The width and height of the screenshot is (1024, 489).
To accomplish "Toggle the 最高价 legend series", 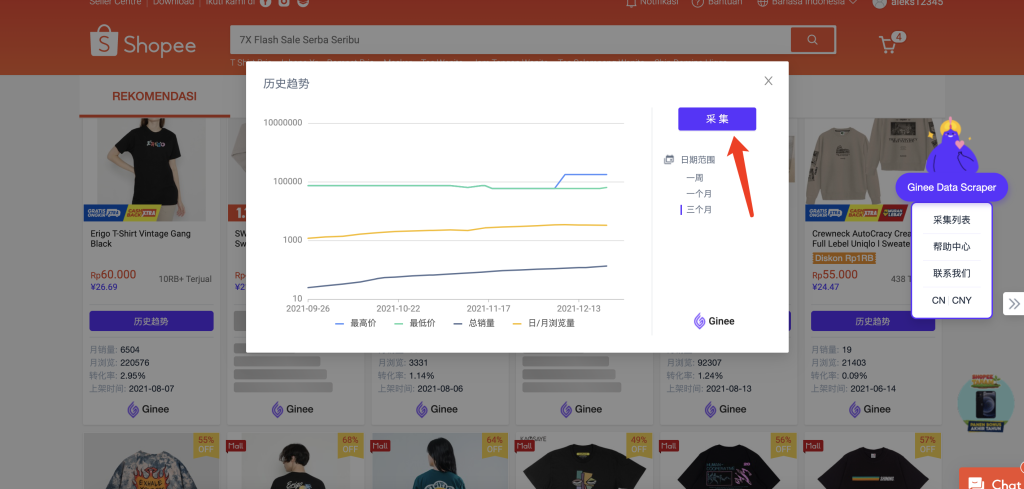I will point(357,323).
